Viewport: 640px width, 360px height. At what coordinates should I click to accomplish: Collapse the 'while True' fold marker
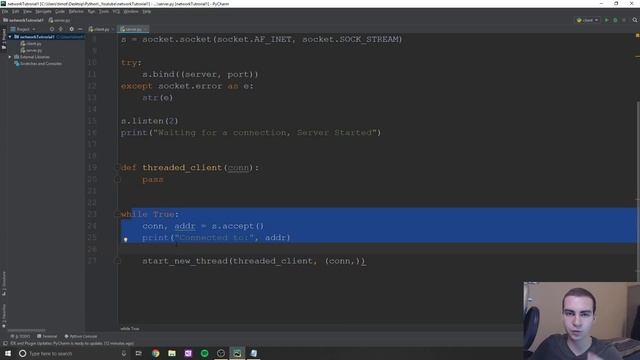coord(118,214)
